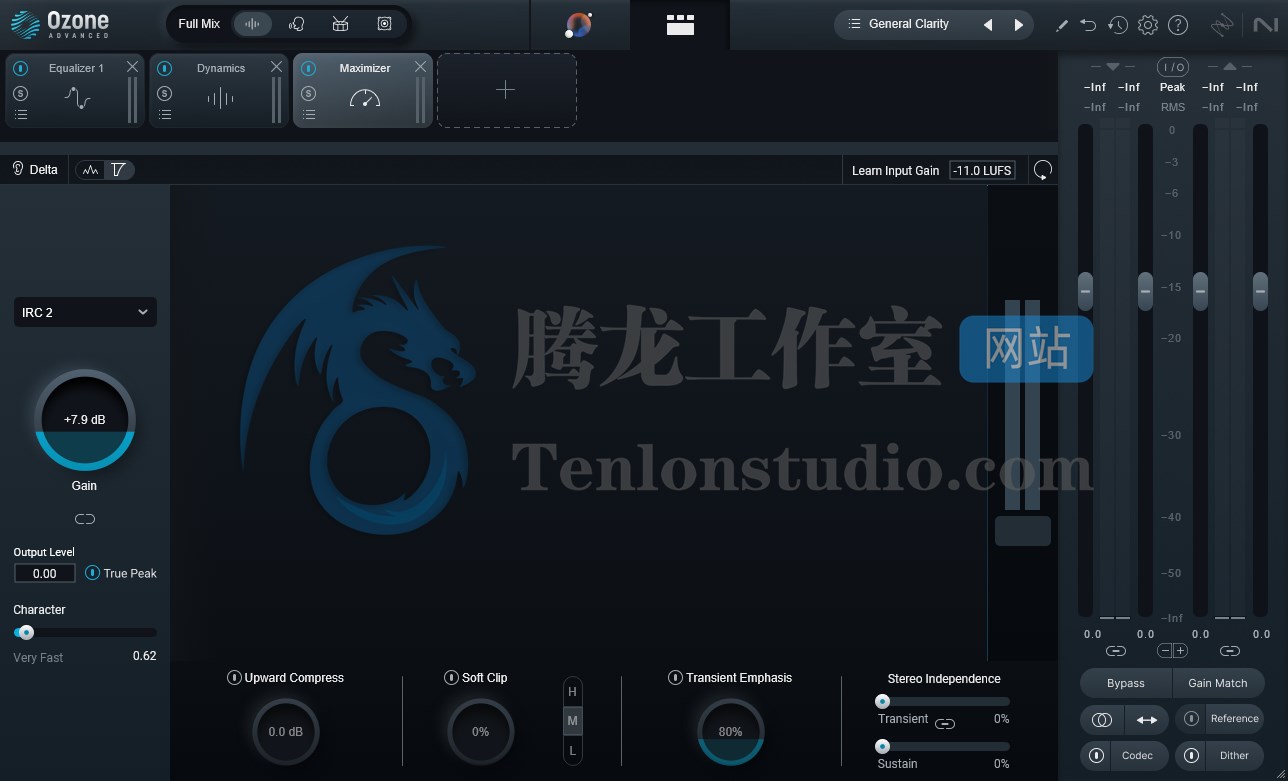Select the vocal head target icon
The image size is (1288, 781).
(296, 24)
